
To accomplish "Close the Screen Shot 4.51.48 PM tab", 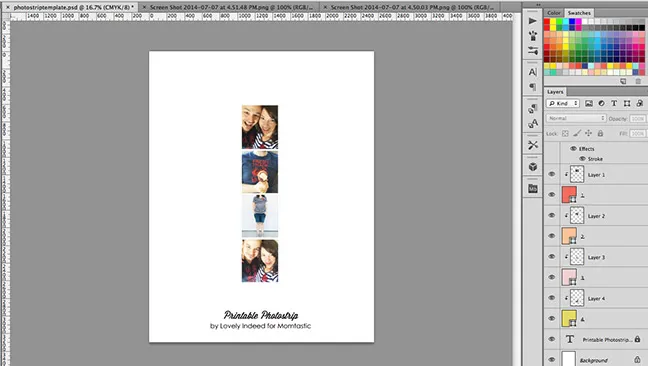I will (x=144, y=7).
